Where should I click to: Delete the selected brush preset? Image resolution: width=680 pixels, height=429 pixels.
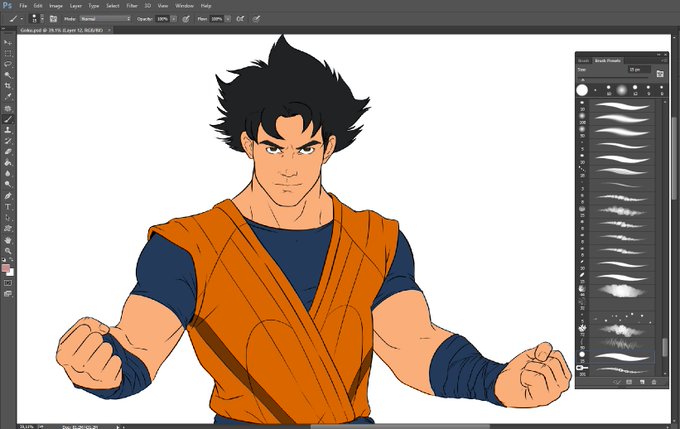click(654, 382)
